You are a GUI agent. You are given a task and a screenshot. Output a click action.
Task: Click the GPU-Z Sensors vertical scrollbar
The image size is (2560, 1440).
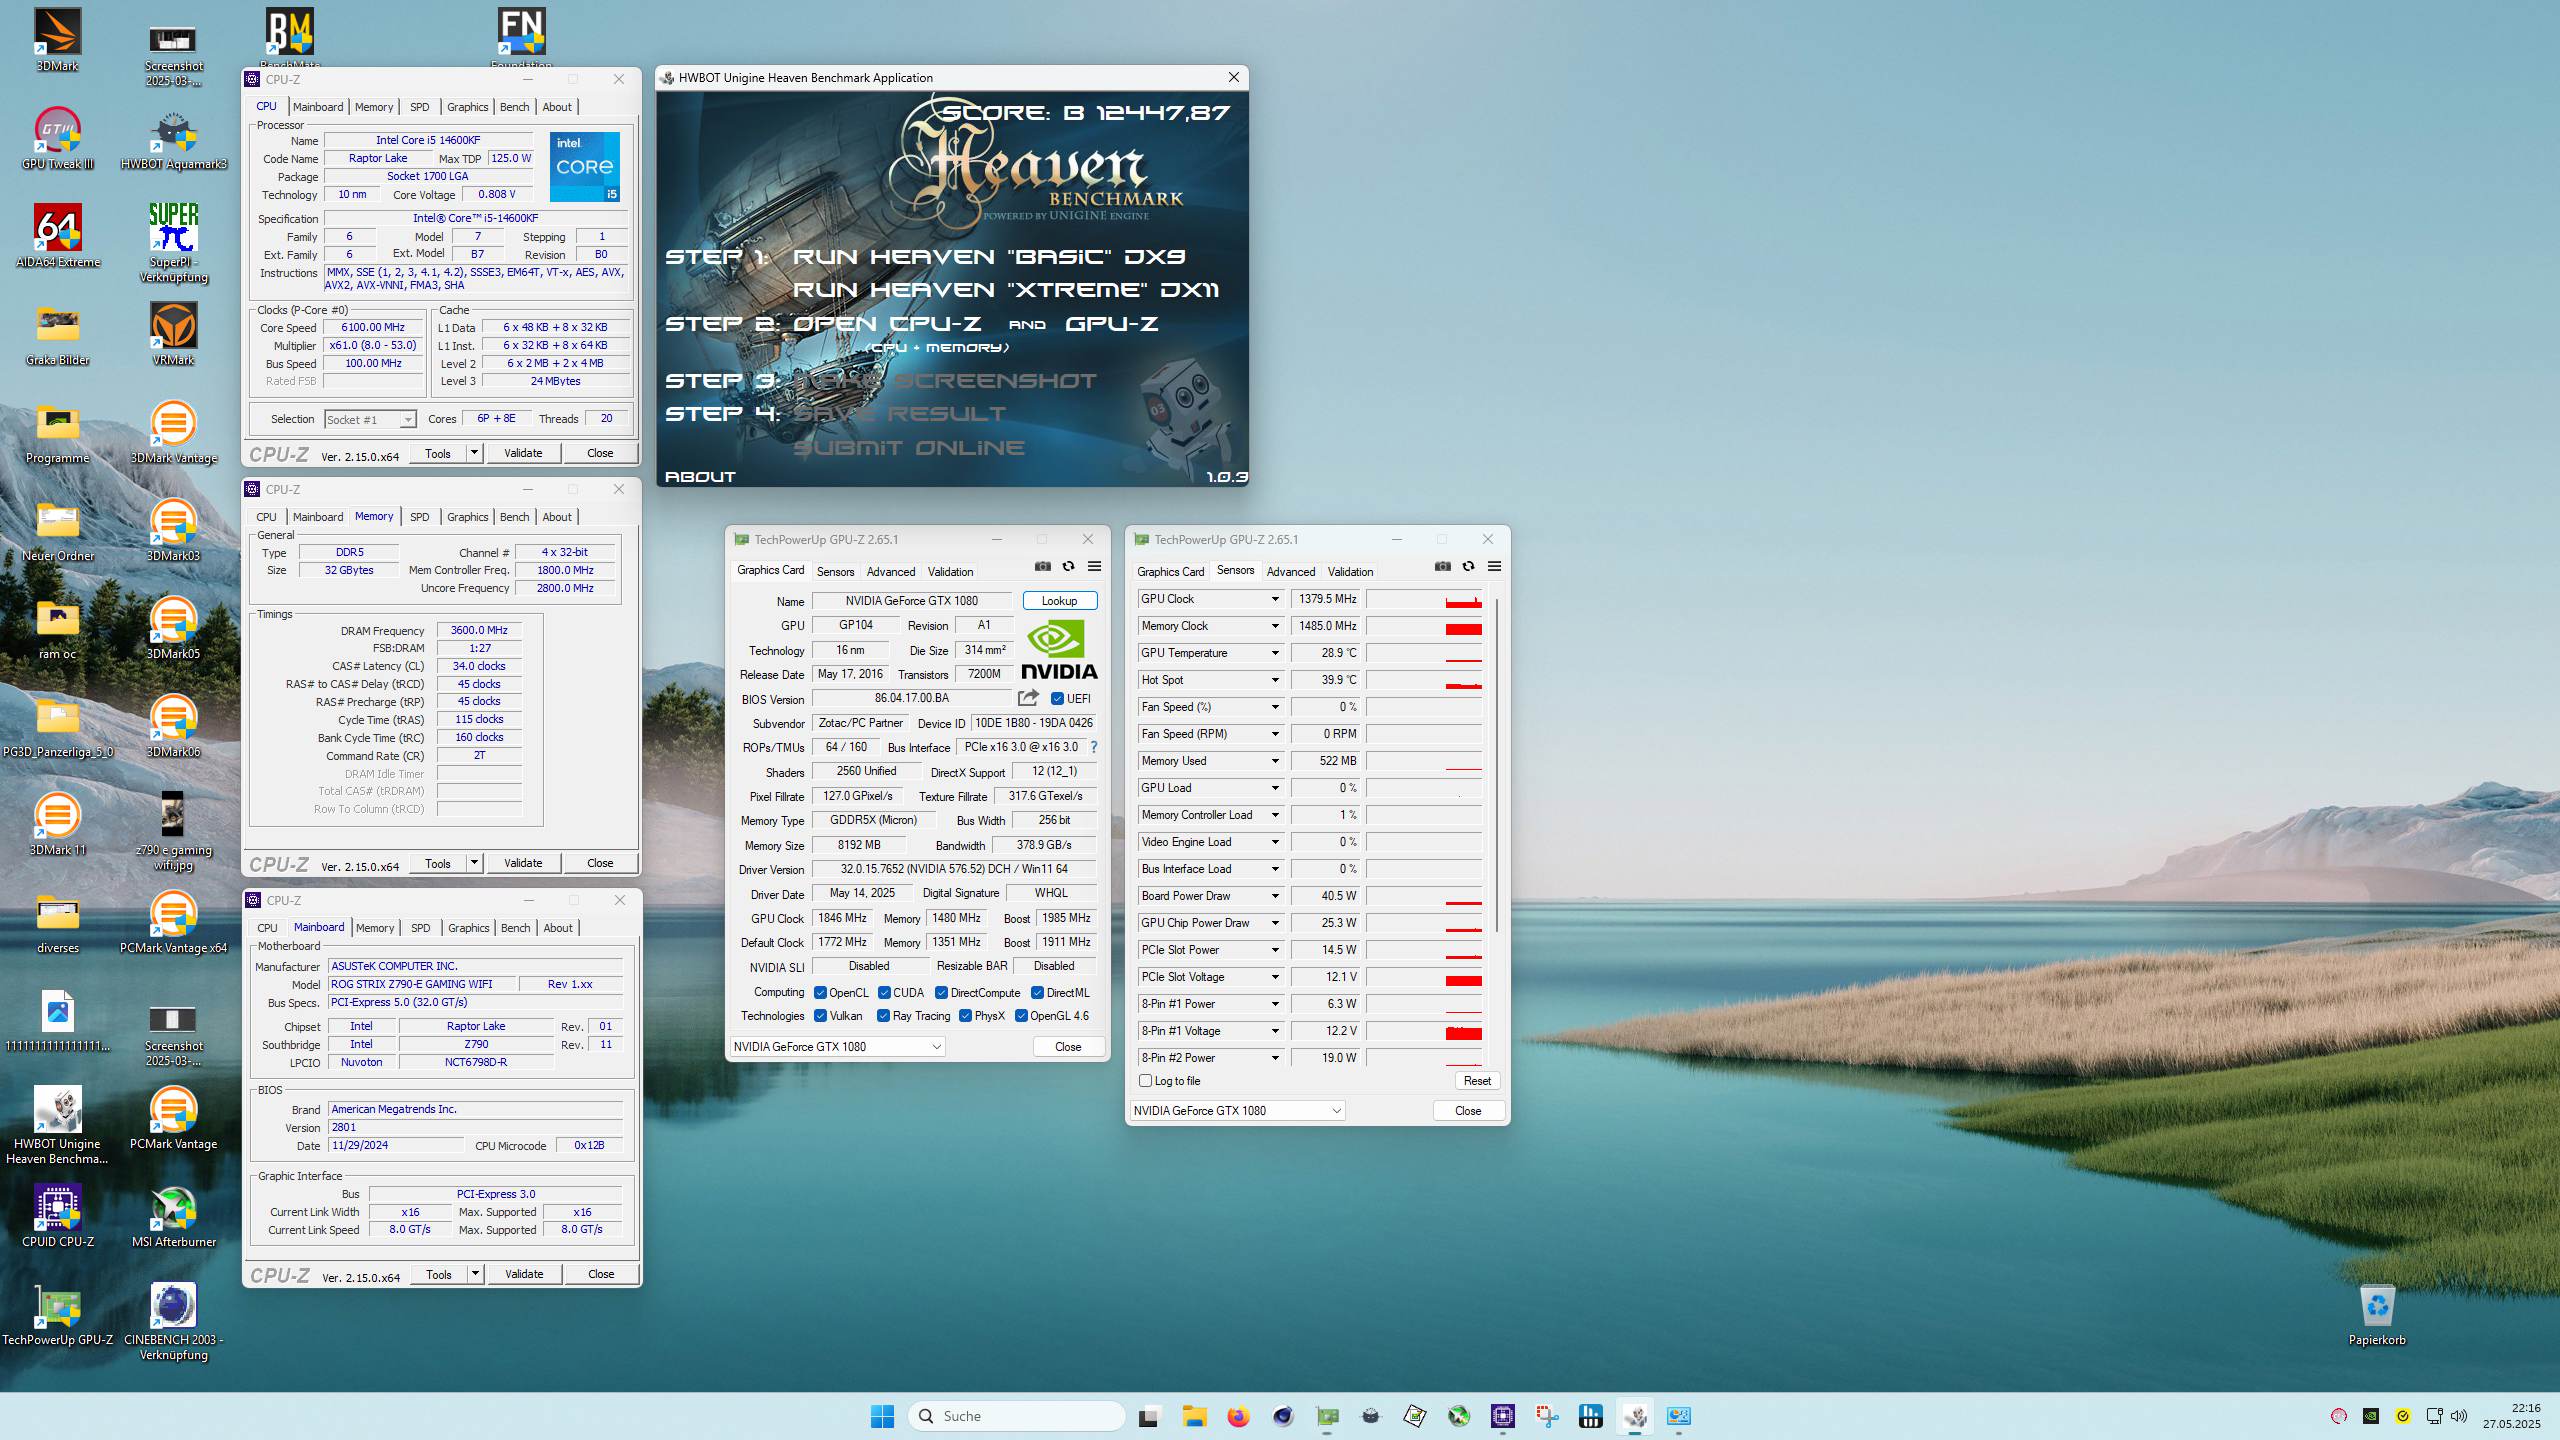click(1497, 765)
